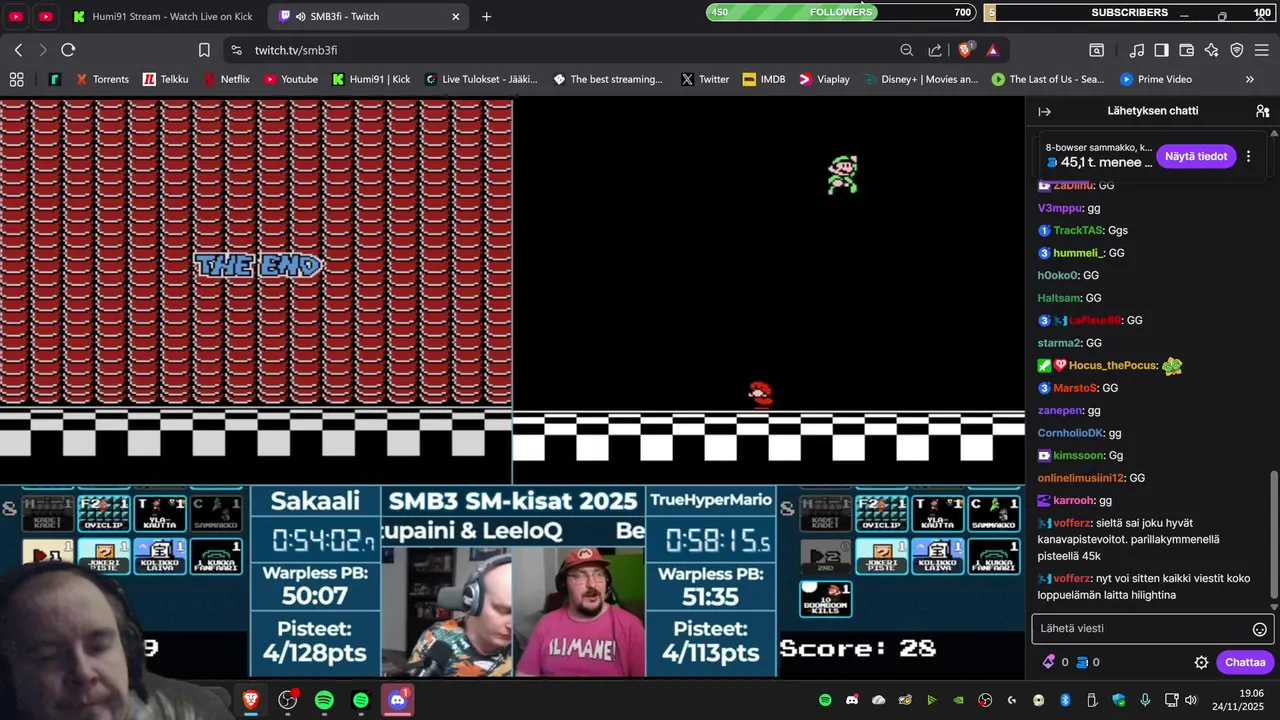Open the Brave Wallet icon
This screenshot has height=720, width=1280.
tap(1187, 50)
